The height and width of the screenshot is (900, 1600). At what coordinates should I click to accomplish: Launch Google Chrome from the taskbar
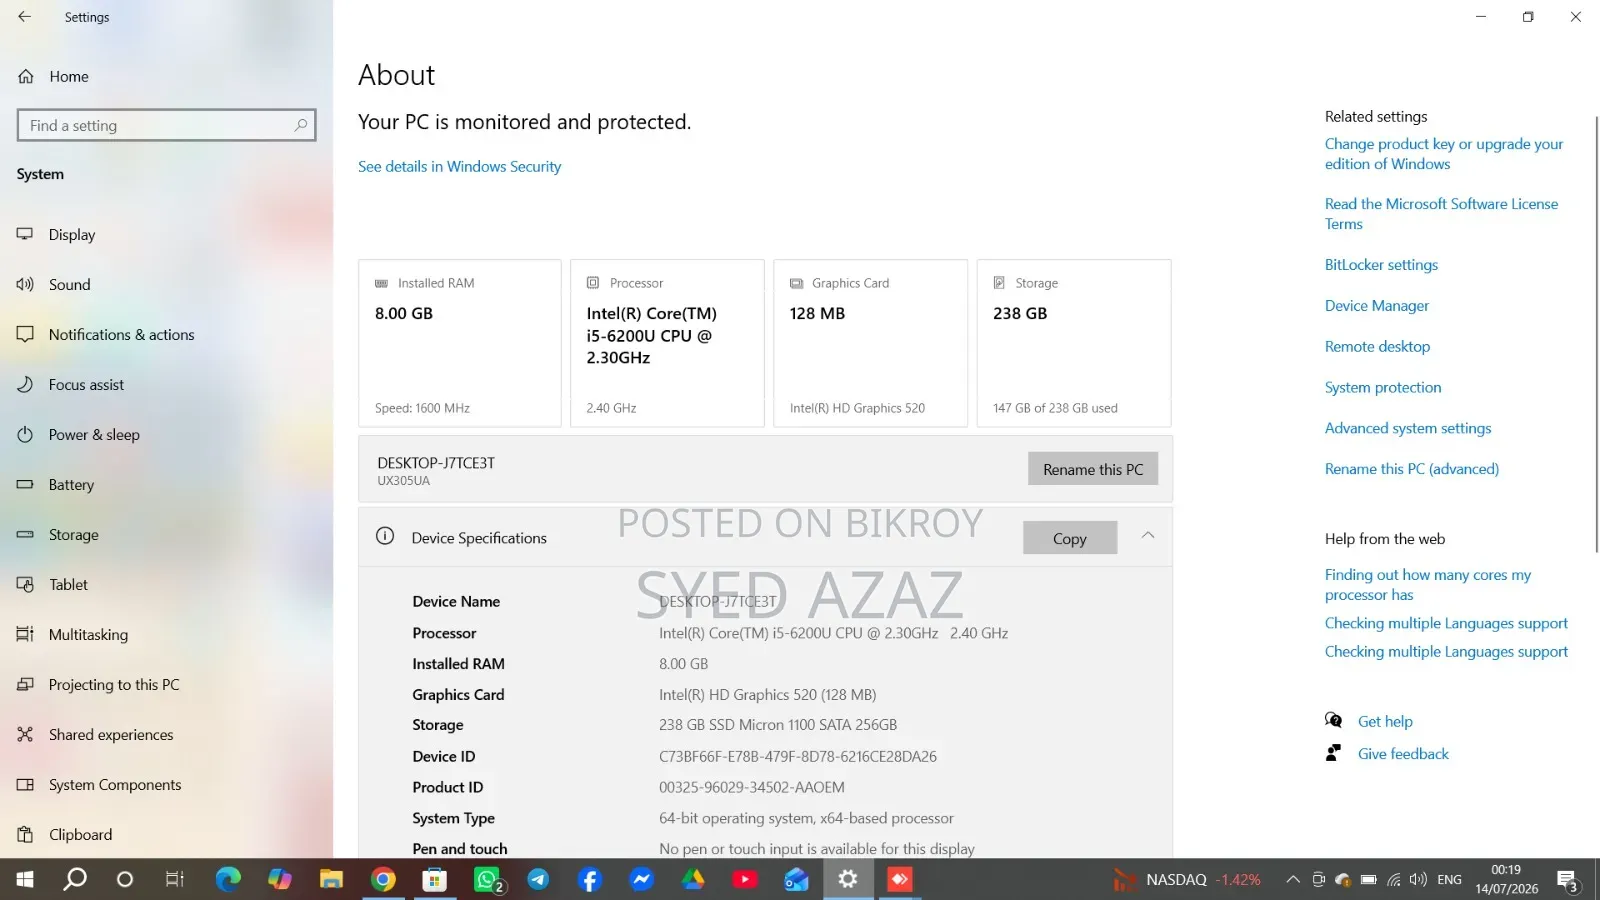[x=383, y=880]
